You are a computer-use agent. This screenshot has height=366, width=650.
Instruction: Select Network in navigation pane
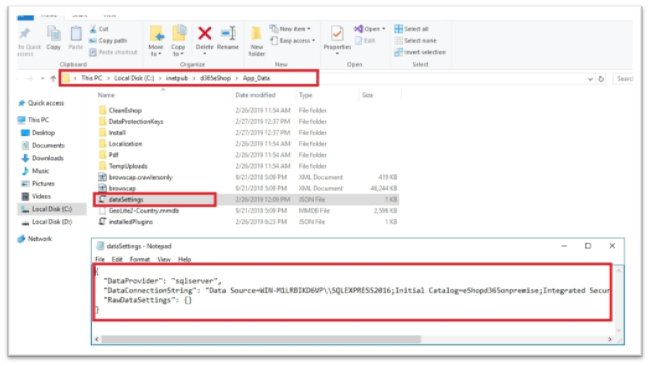click(35, 239)
